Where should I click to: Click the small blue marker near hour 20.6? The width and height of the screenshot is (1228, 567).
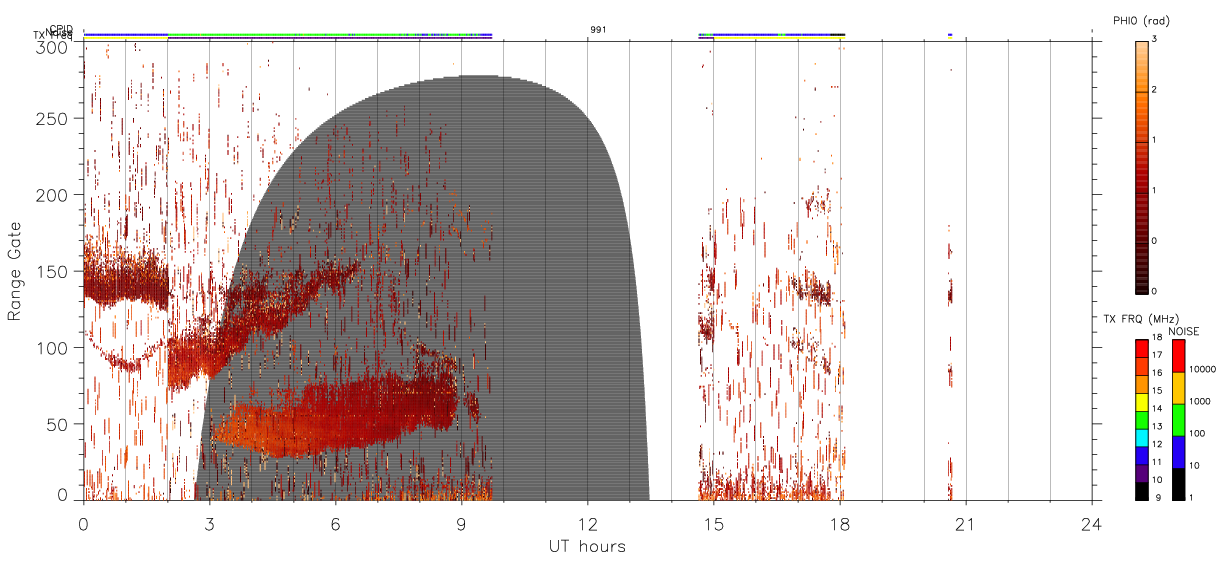tap(949, 35)
